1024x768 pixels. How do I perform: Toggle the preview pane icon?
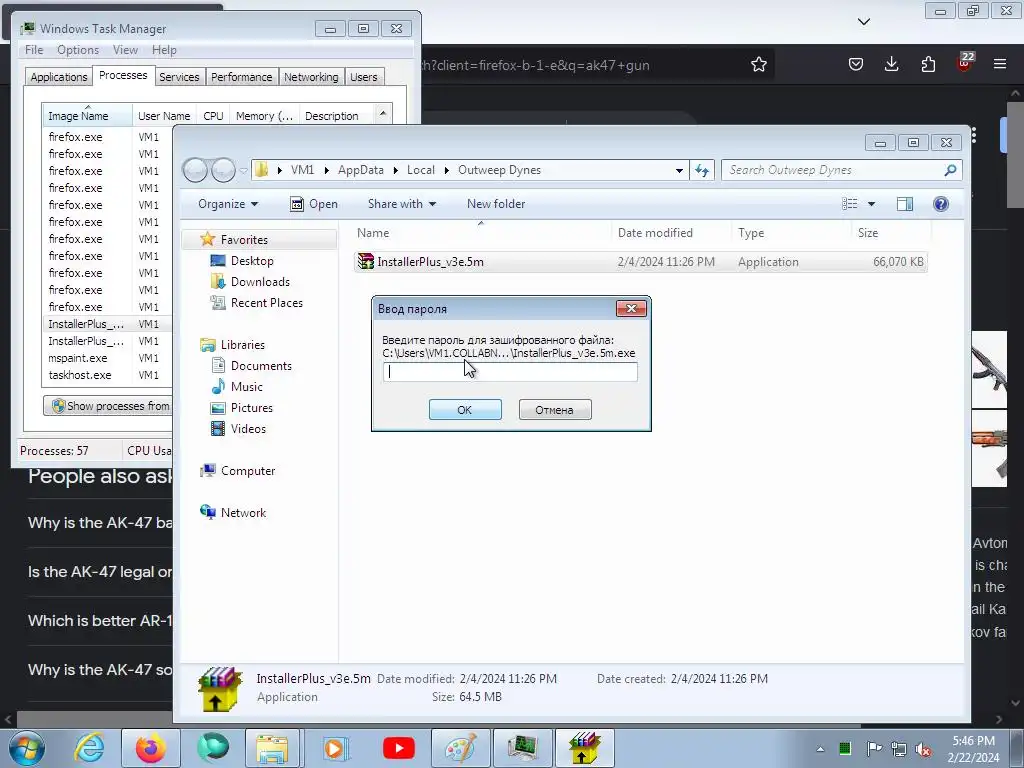pos(904,204)
